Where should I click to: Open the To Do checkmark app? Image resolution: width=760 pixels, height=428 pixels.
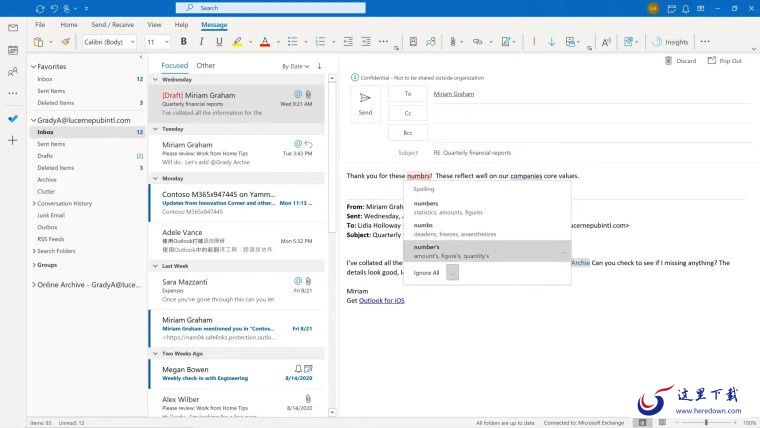click(13, 118)
